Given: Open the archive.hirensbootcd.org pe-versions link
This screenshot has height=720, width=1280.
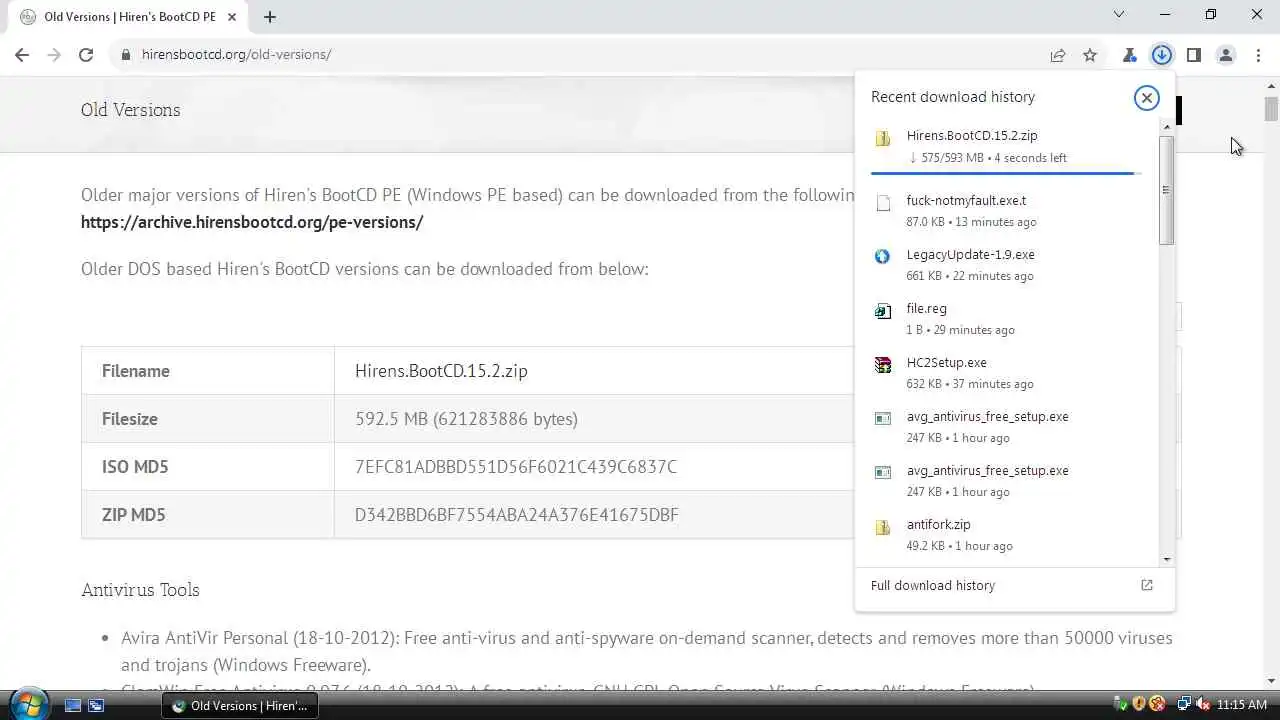Looking at the screenshot, I should (x=252, y=222).
